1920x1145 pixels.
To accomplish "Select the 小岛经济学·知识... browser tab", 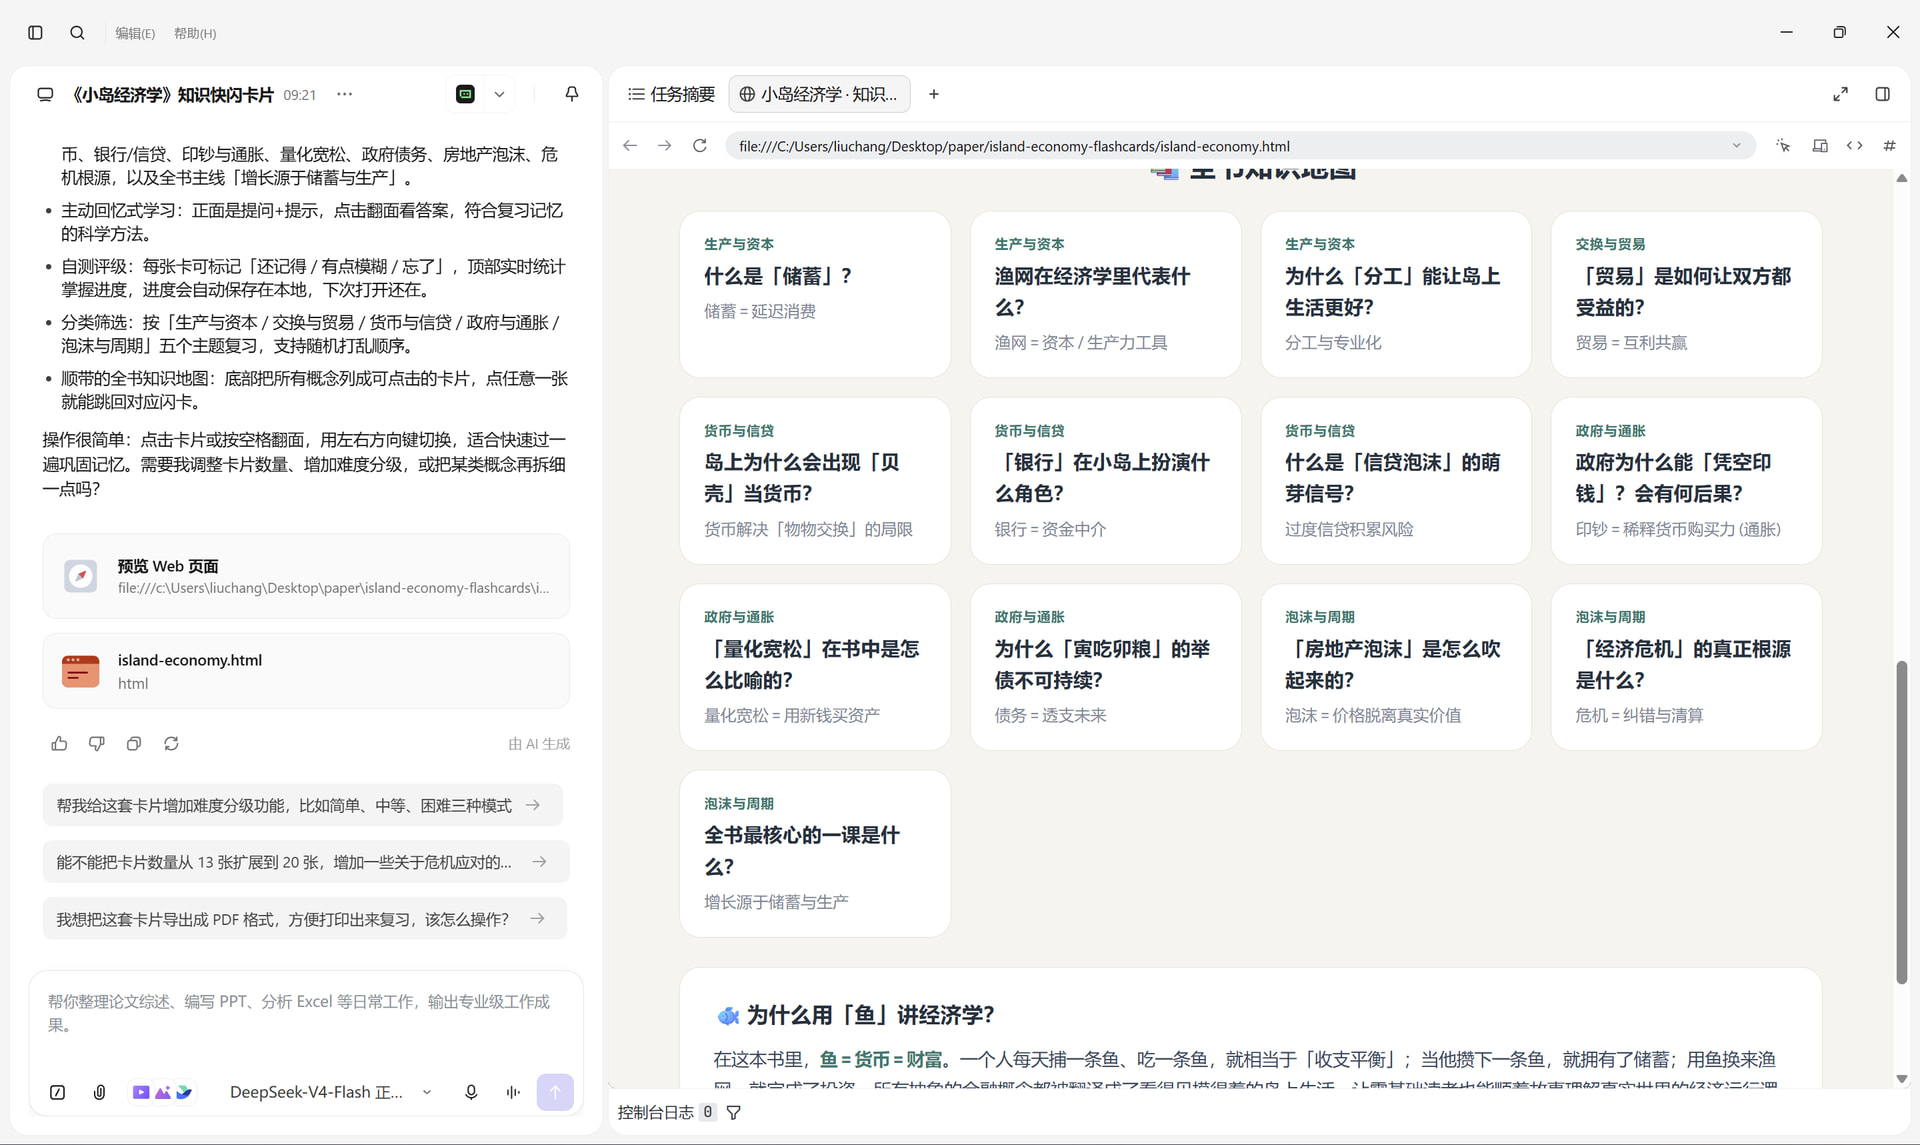I will coord(819,94).
